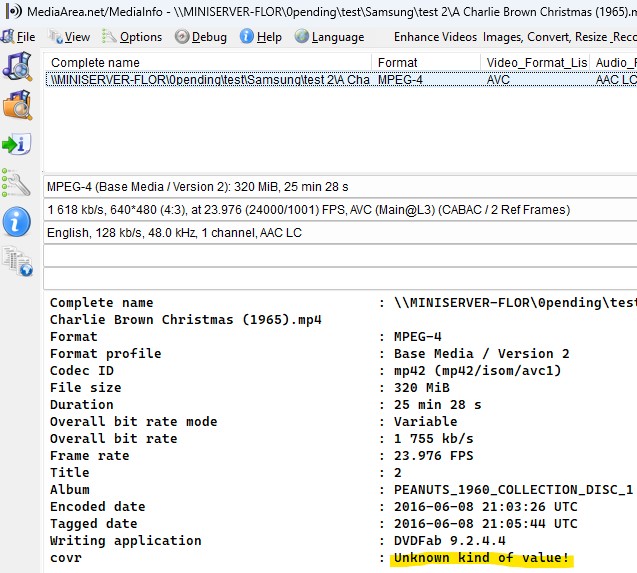Click the Album value PEANUTS_1960_COLLECTION_DISC_1
Image resolution: width=637 pixels, height=573 pixels.
pos(514,490)
